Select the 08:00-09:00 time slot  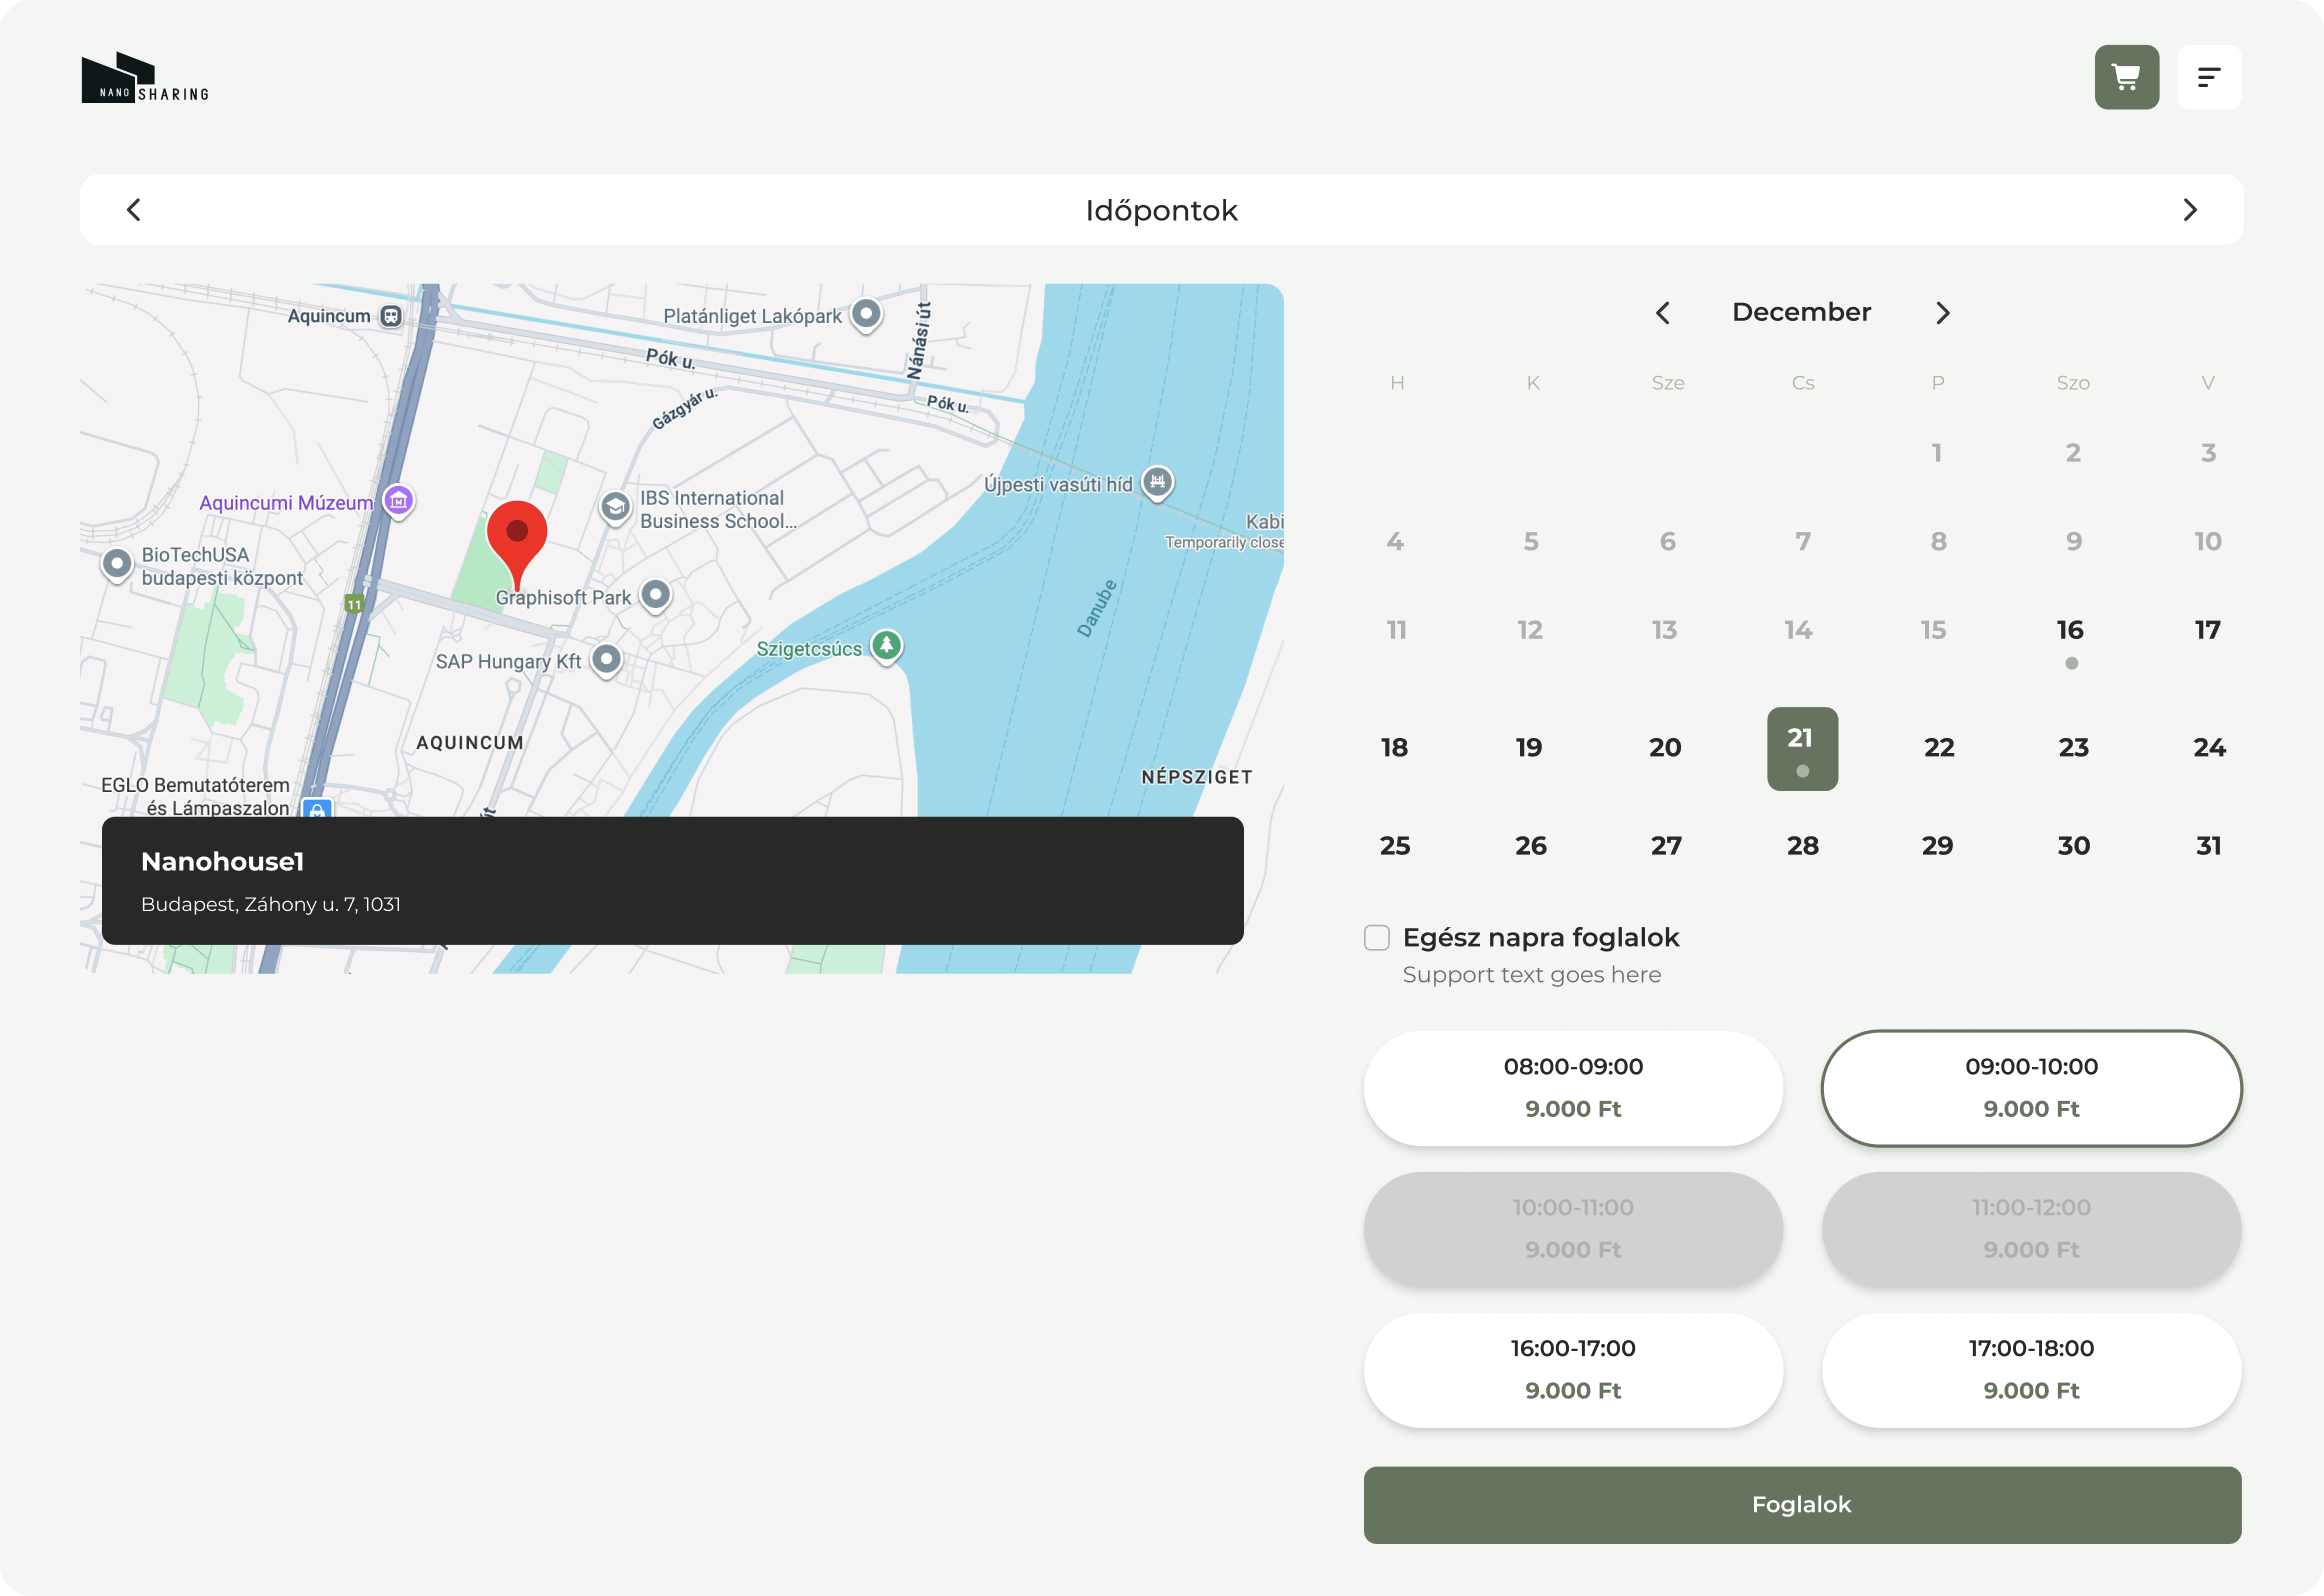click(x=1573, y=1088)
